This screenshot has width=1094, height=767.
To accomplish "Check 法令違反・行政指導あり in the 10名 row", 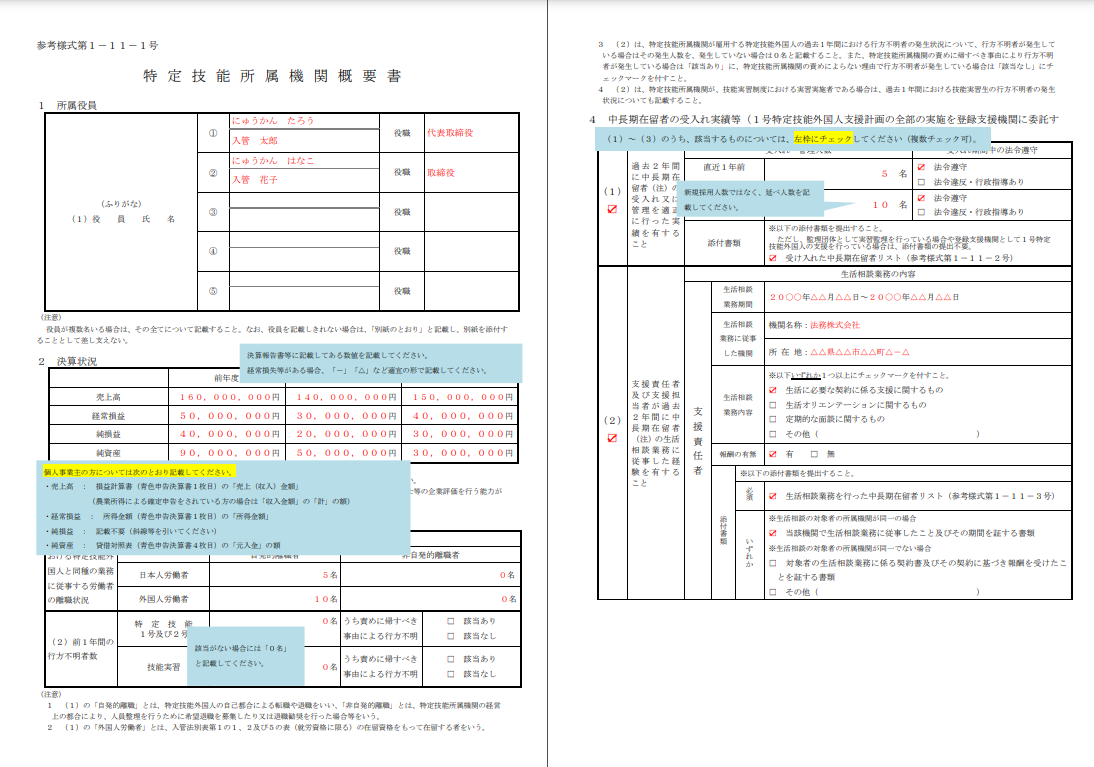I will (921, 211).
